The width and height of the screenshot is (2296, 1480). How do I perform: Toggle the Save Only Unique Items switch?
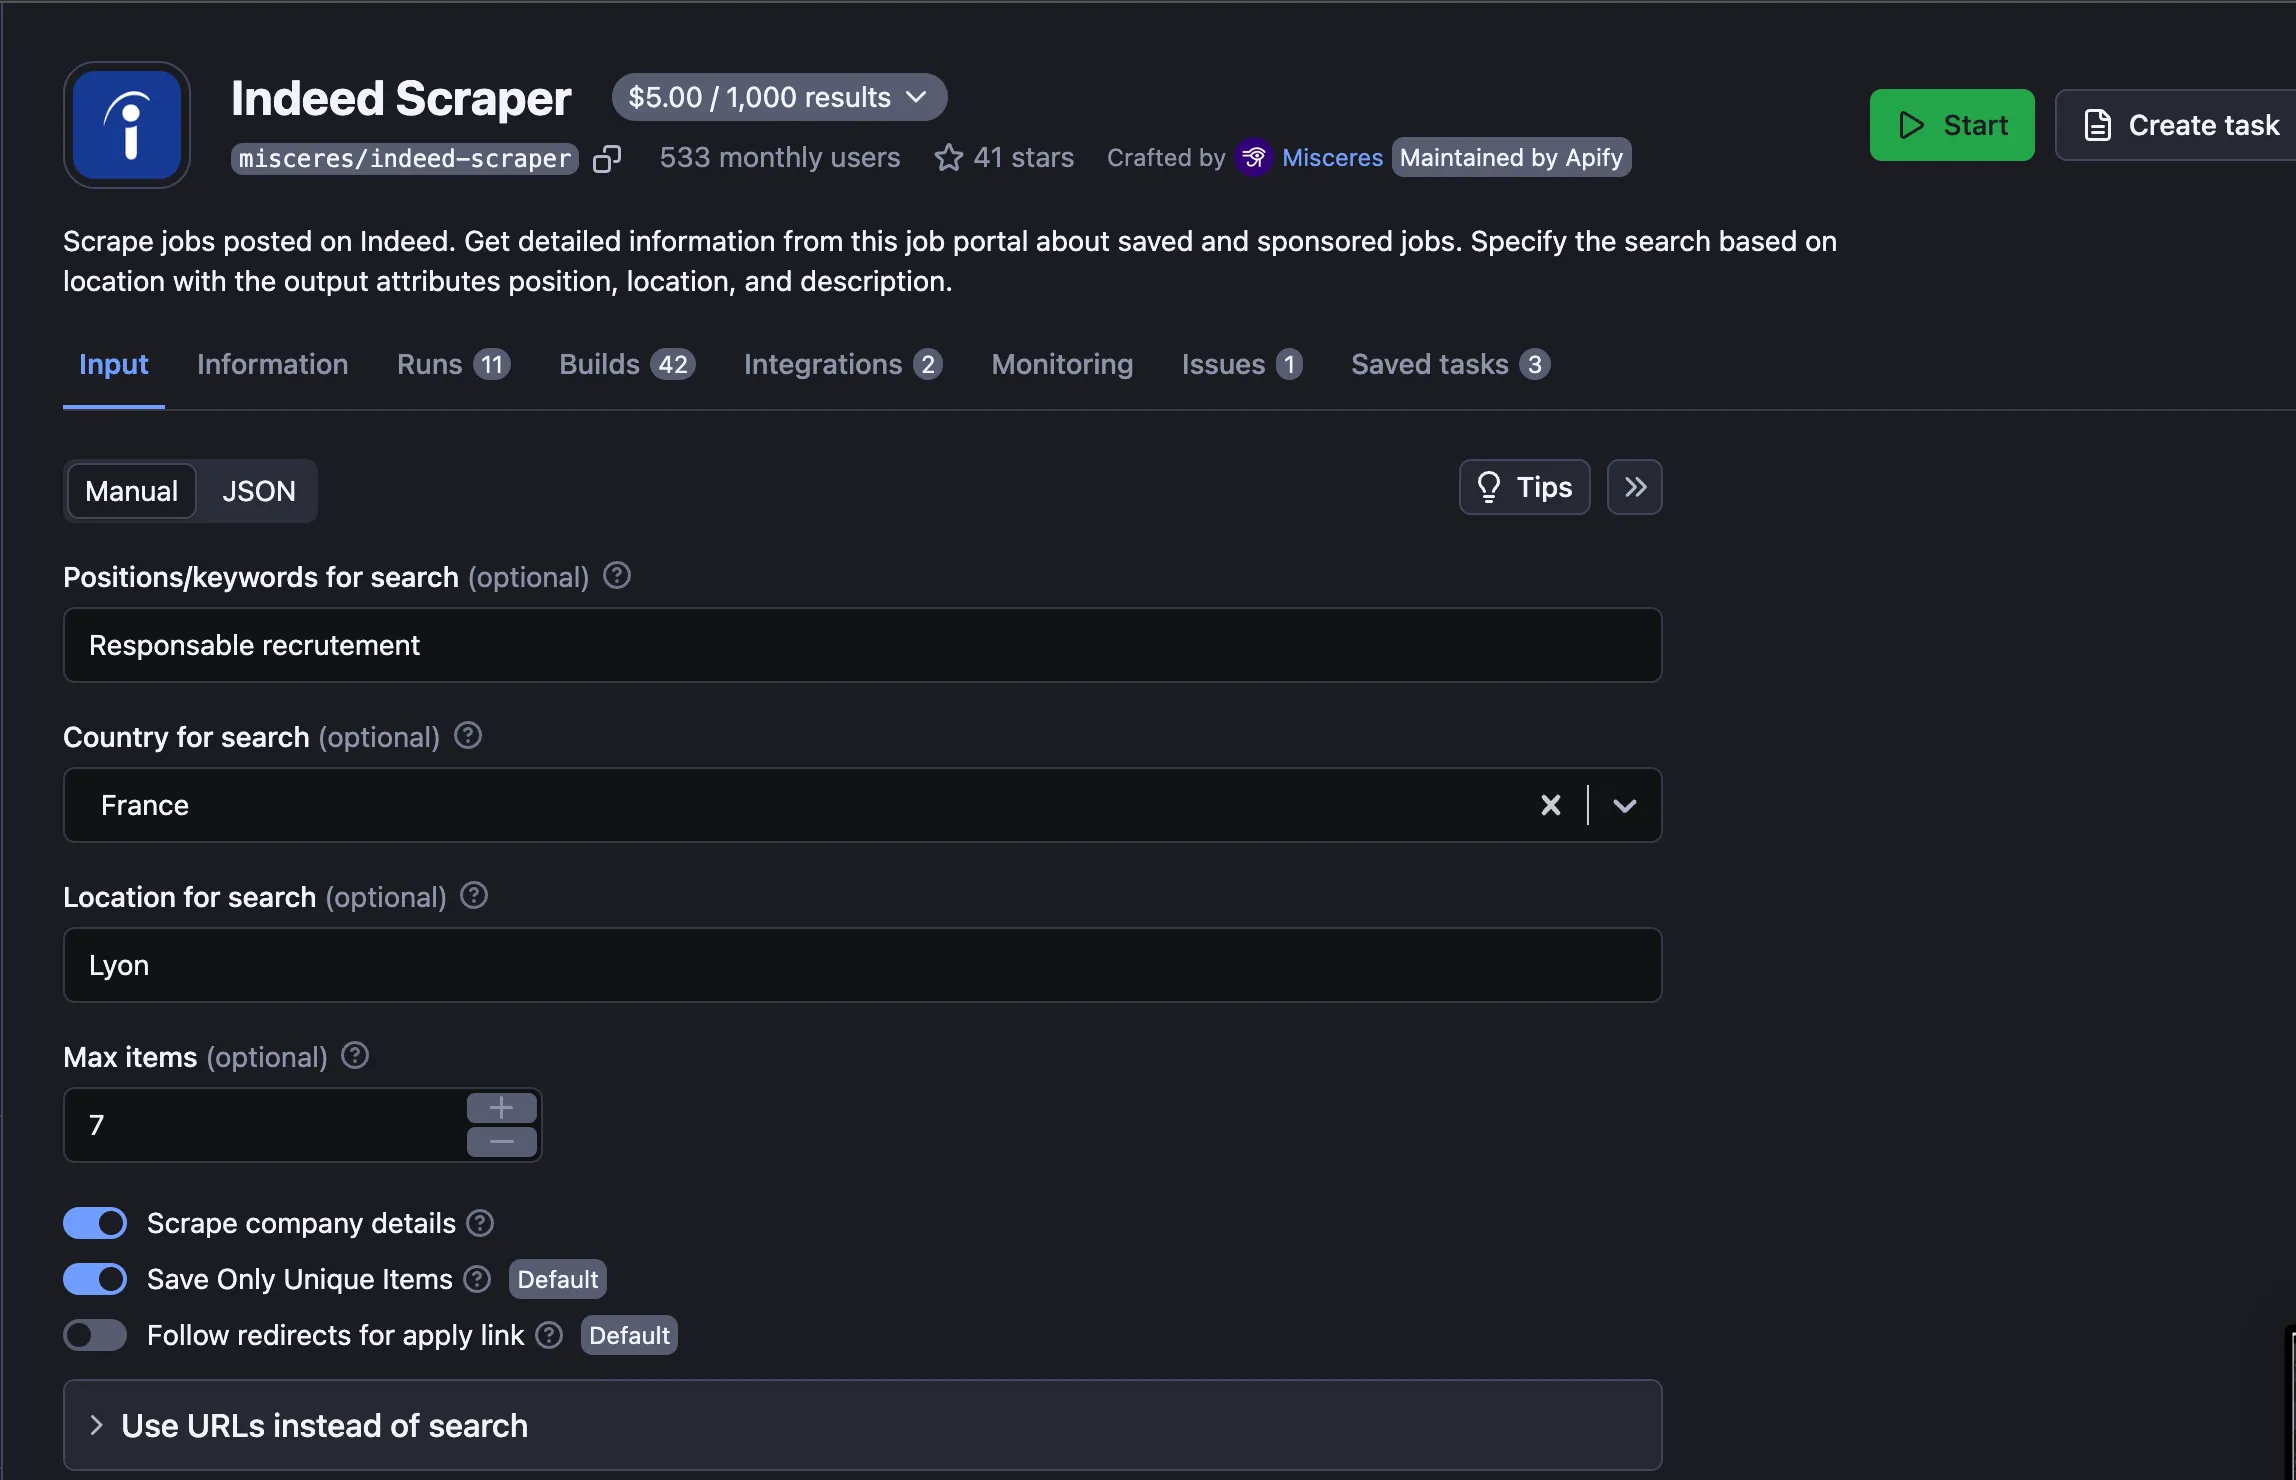pyautogui.click(x=95, y=1279)
